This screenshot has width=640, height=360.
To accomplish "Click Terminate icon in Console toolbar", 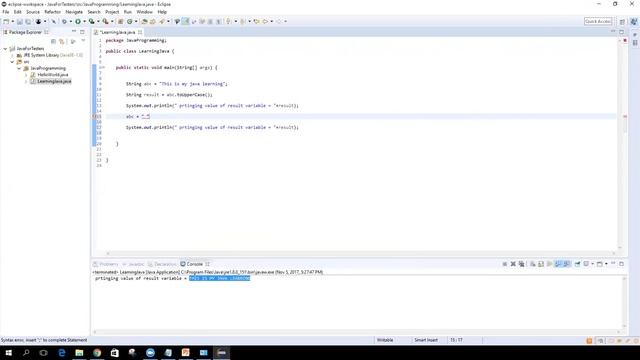I will click(x=504, y=264).
